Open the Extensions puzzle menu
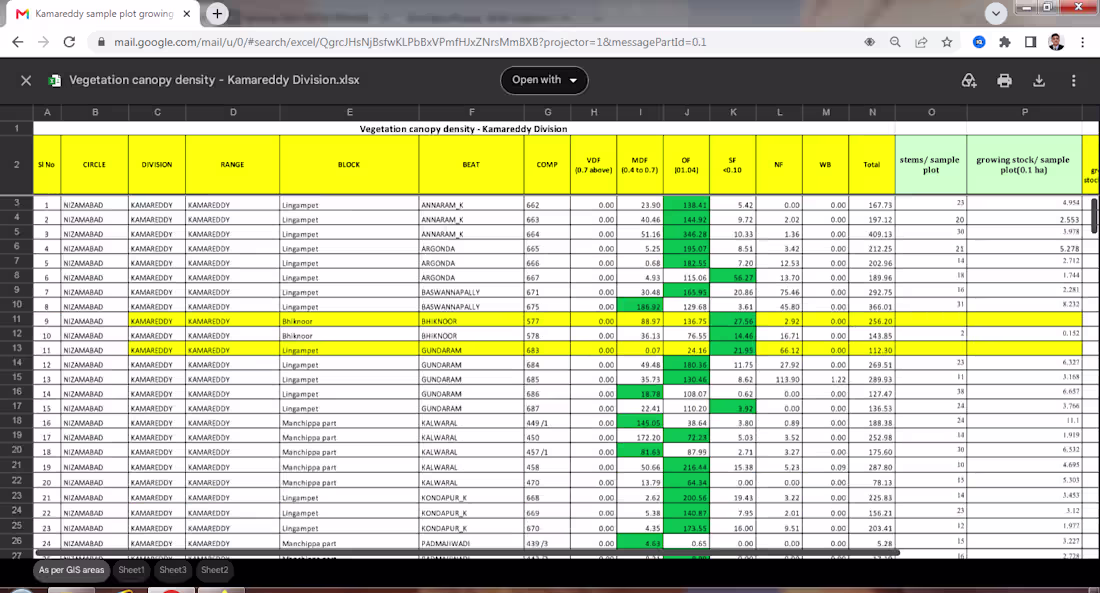The height and width of the screenshot is (593, 1100). [1005, 42]
